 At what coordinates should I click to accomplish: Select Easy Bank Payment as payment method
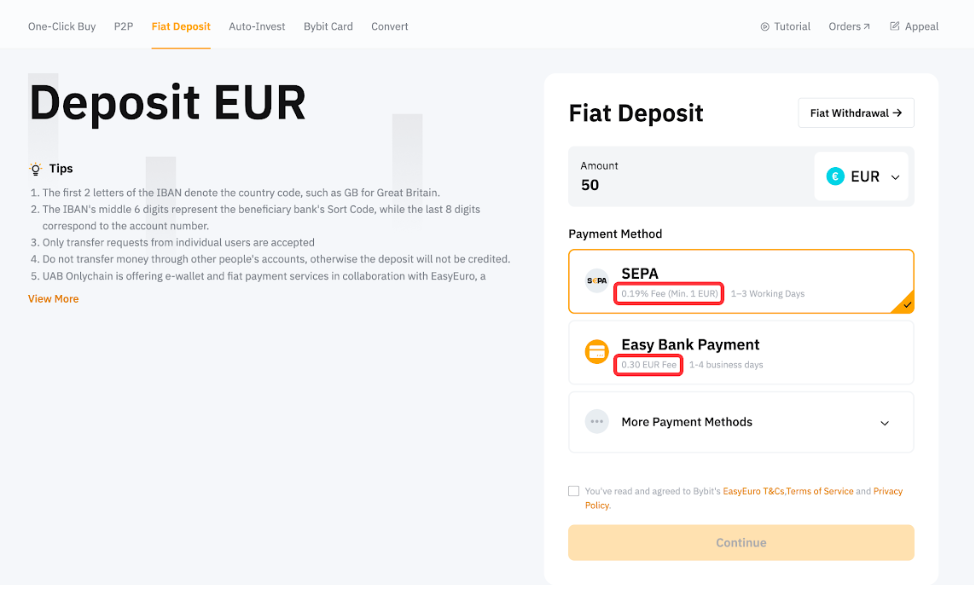click(x=740, y=353)
